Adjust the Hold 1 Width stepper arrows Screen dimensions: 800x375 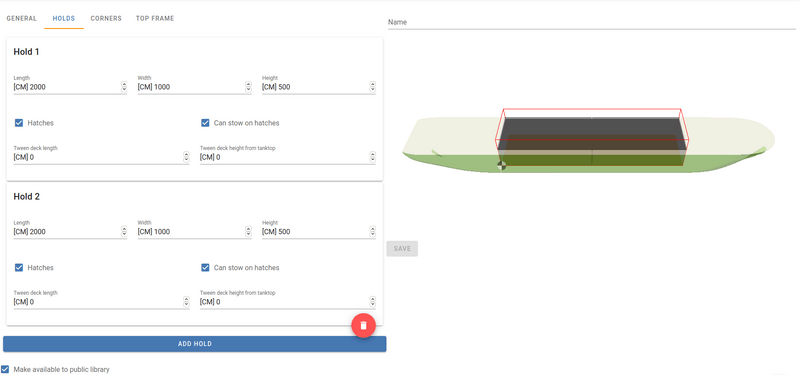pyautogui.click(x=248, y=87)
